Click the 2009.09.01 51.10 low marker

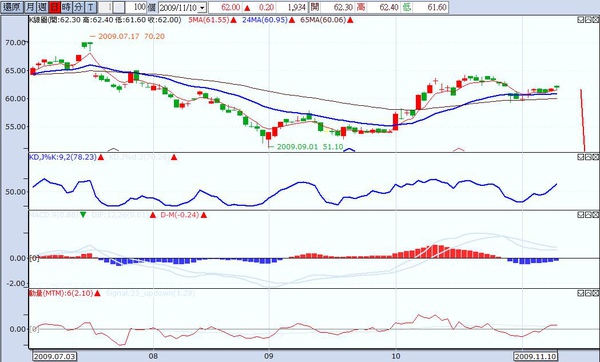tap(310, 147)
